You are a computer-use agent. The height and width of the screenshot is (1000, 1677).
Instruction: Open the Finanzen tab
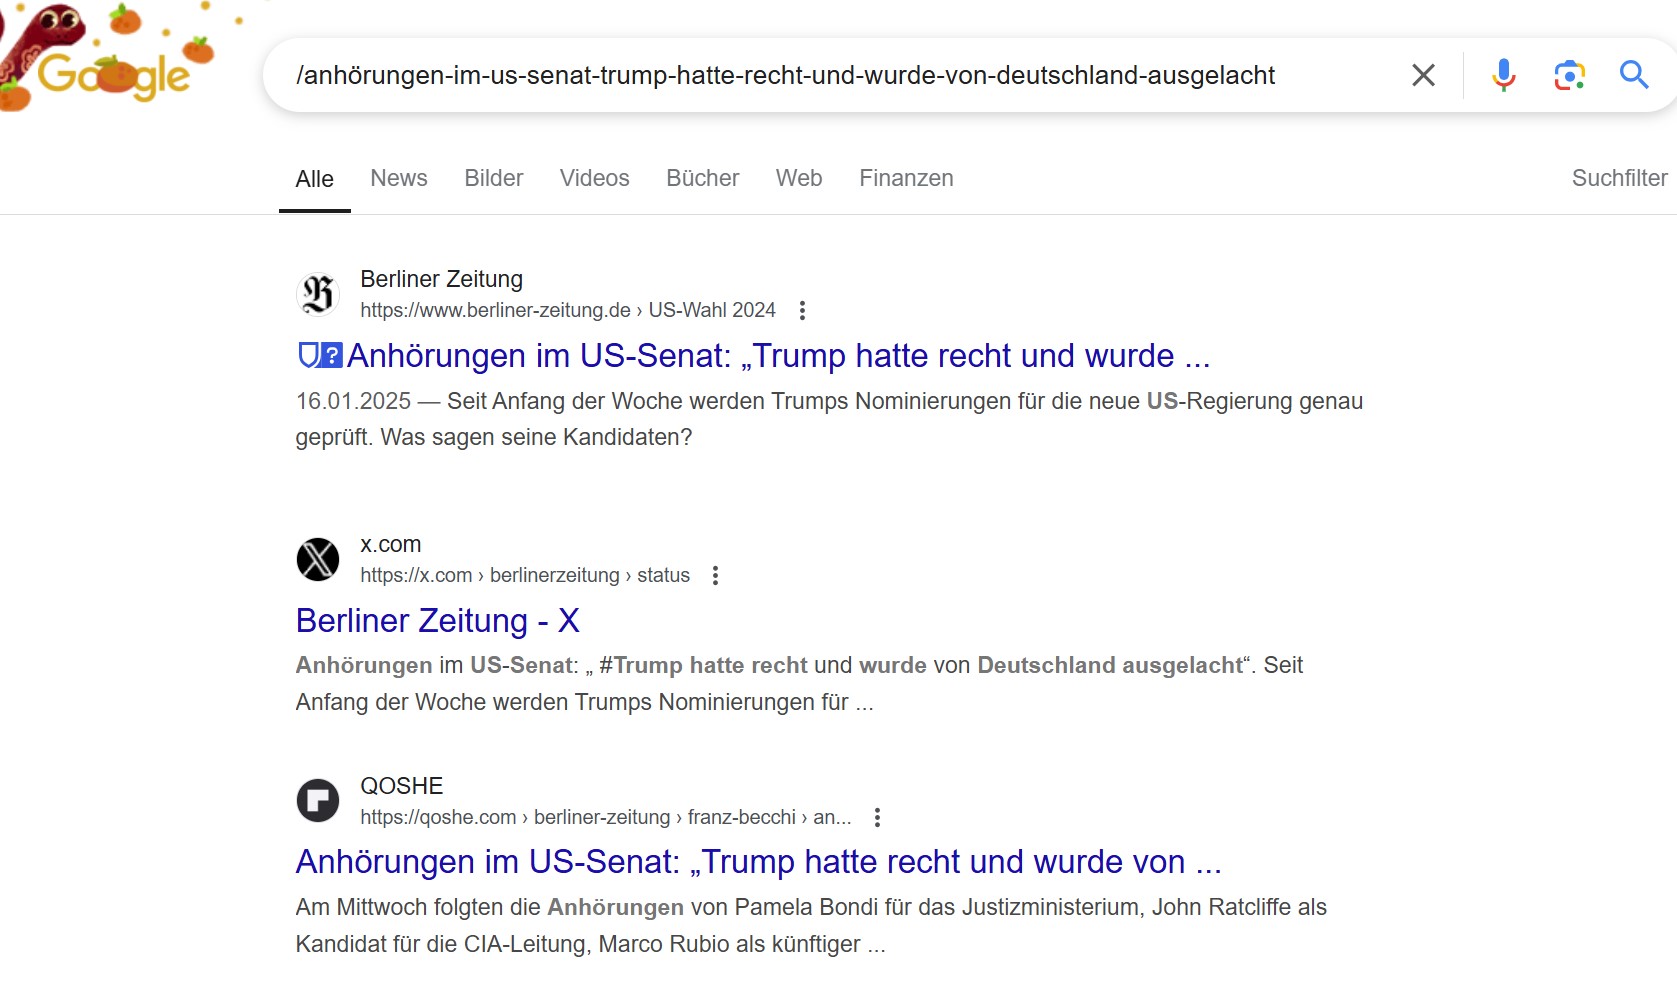point(906,178)
